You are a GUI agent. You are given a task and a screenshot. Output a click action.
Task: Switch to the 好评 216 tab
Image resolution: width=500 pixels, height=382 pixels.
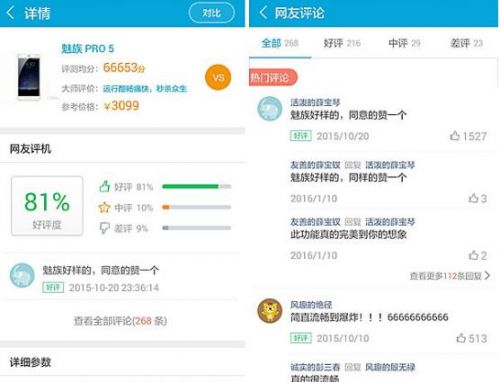[x=342, y=43]
